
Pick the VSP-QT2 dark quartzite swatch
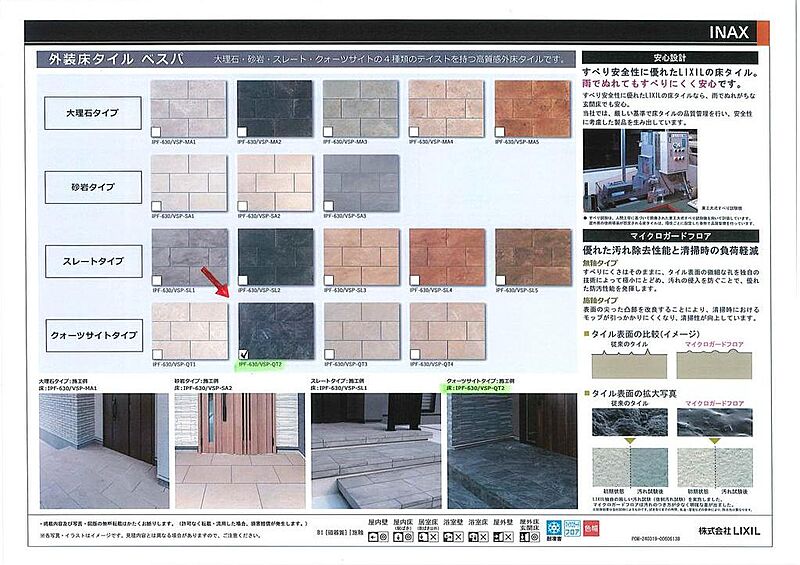click(276, 331)
